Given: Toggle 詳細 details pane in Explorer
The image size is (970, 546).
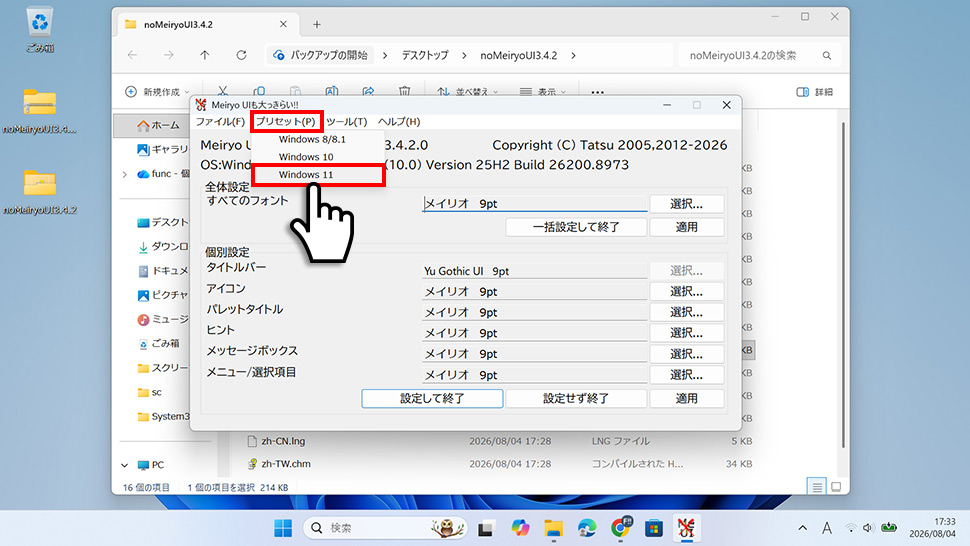Looking at the screenshot, I should [x=815, y=92].
